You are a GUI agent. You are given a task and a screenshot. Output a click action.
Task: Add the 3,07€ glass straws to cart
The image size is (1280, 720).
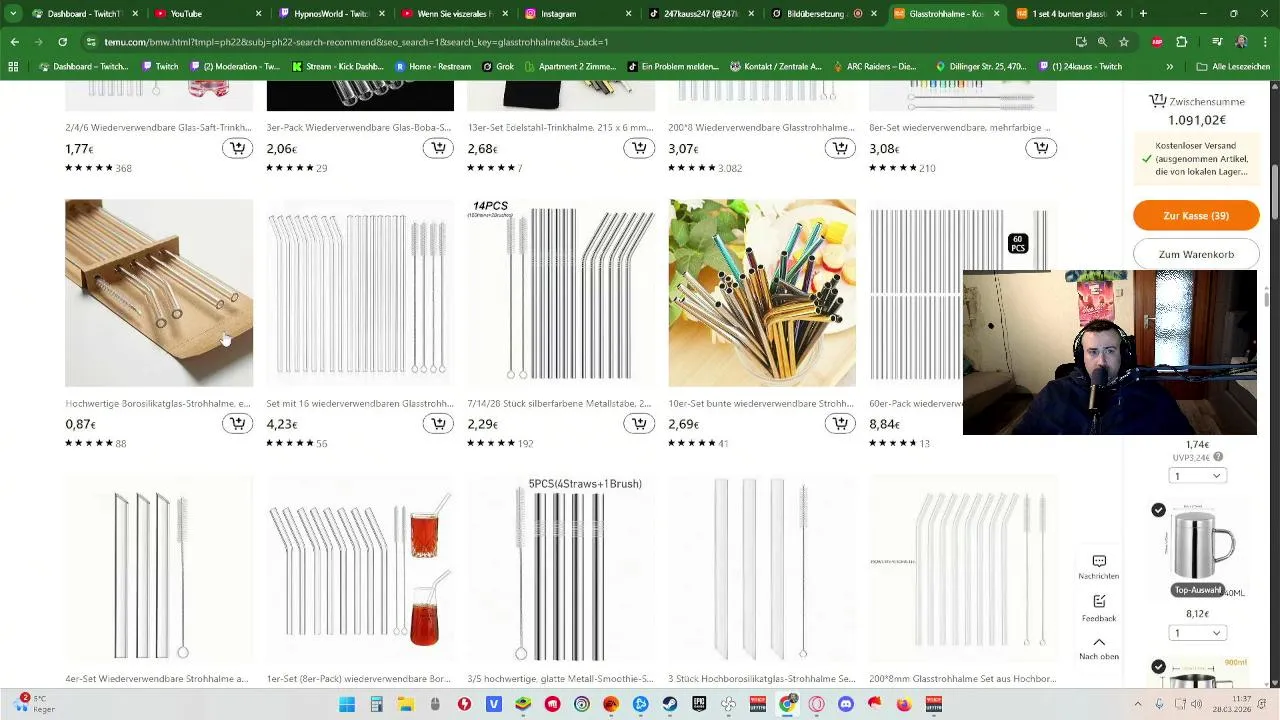[x=840, y=148]
